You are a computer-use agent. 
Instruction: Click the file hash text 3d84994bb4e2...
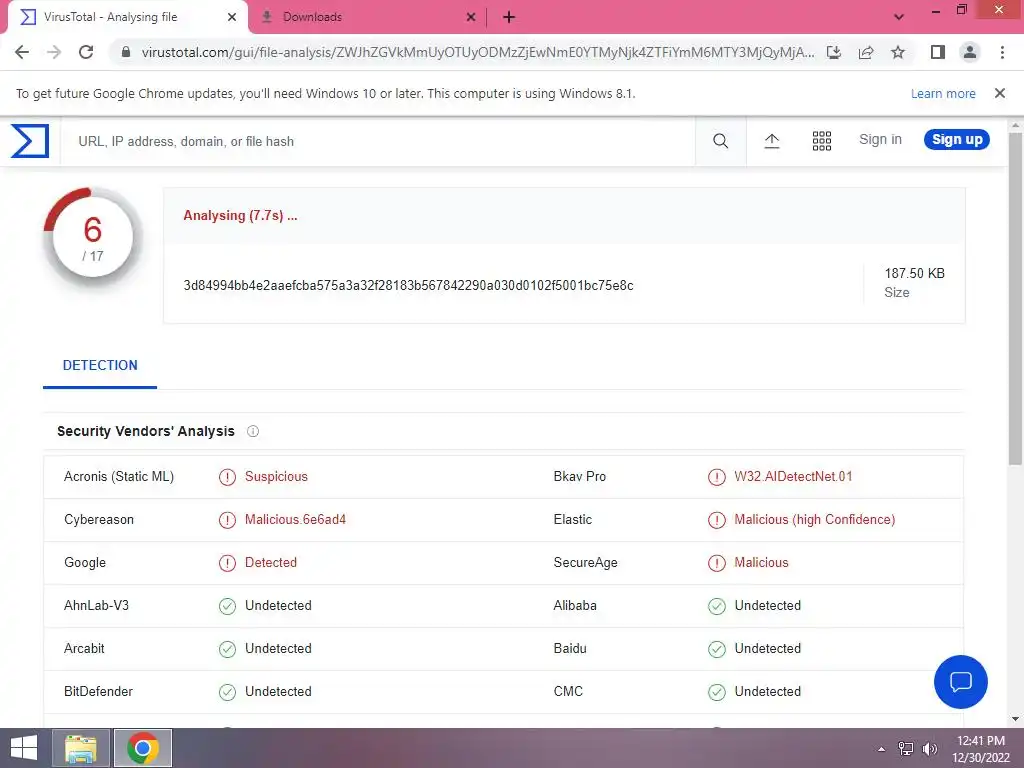(x=408, y=285)
